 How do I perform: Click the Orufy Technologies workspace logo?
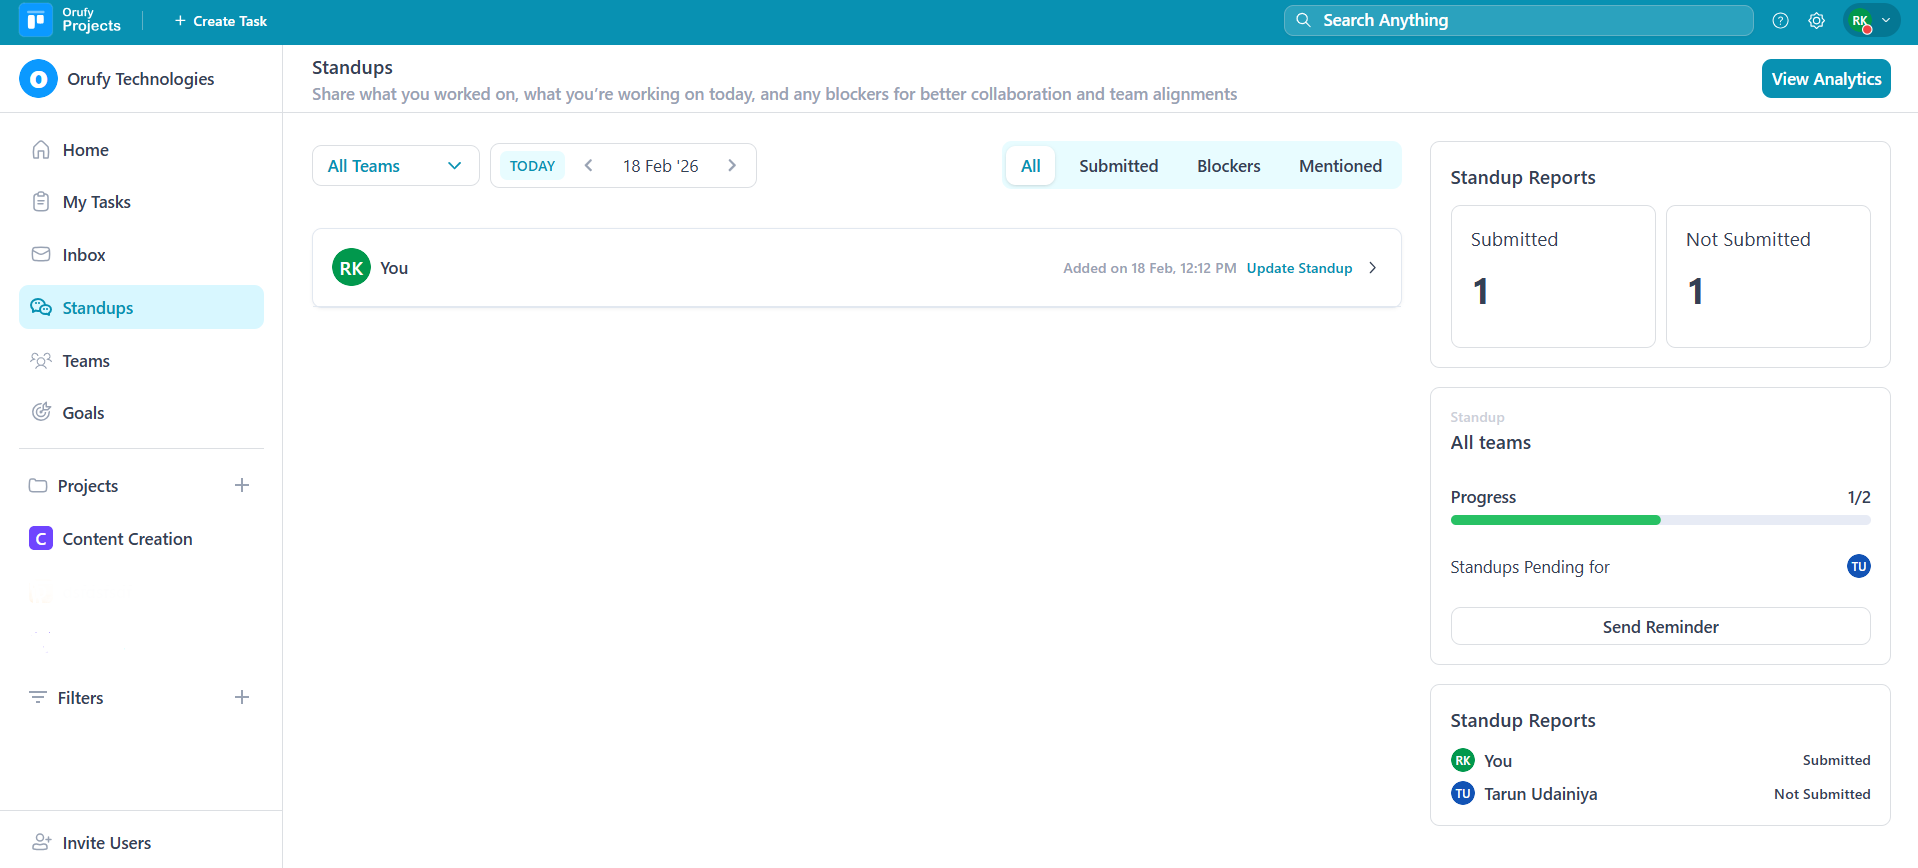click(38, 79)
